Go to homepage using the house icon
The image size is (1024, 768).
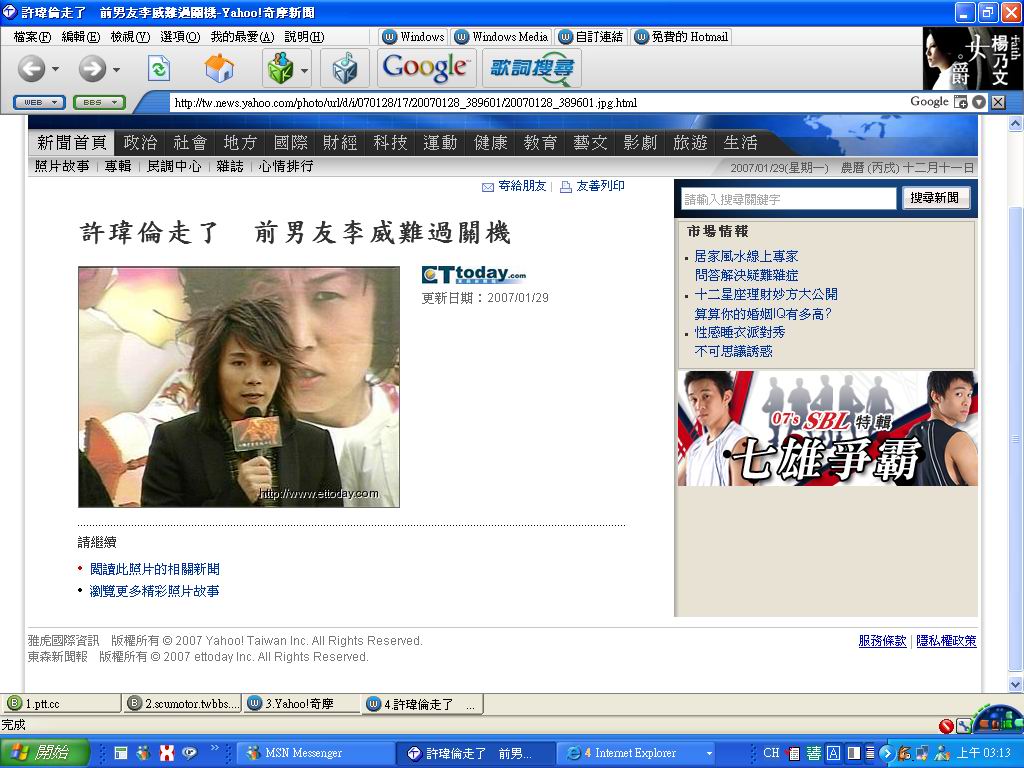(x=220, y=69)
